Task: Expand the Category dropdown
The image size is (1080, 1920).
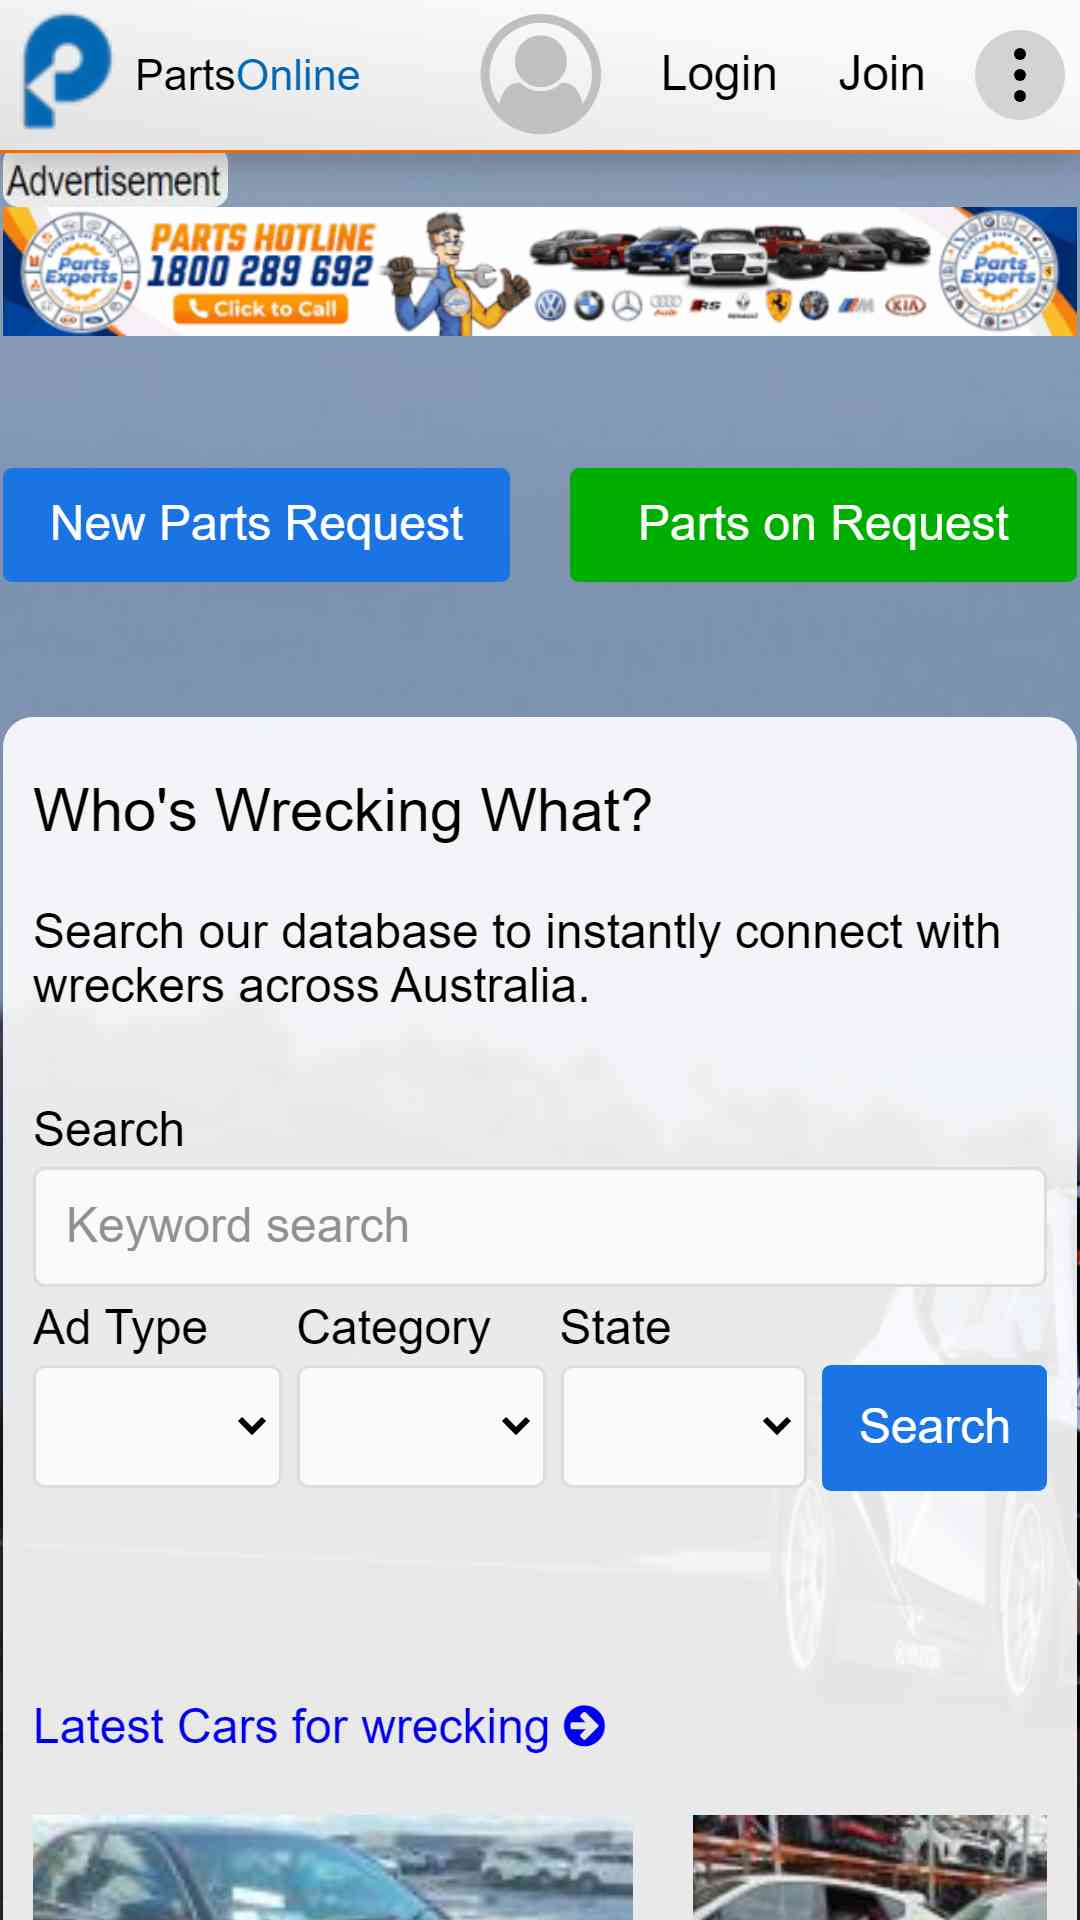Action: (x=421, y=1426)
